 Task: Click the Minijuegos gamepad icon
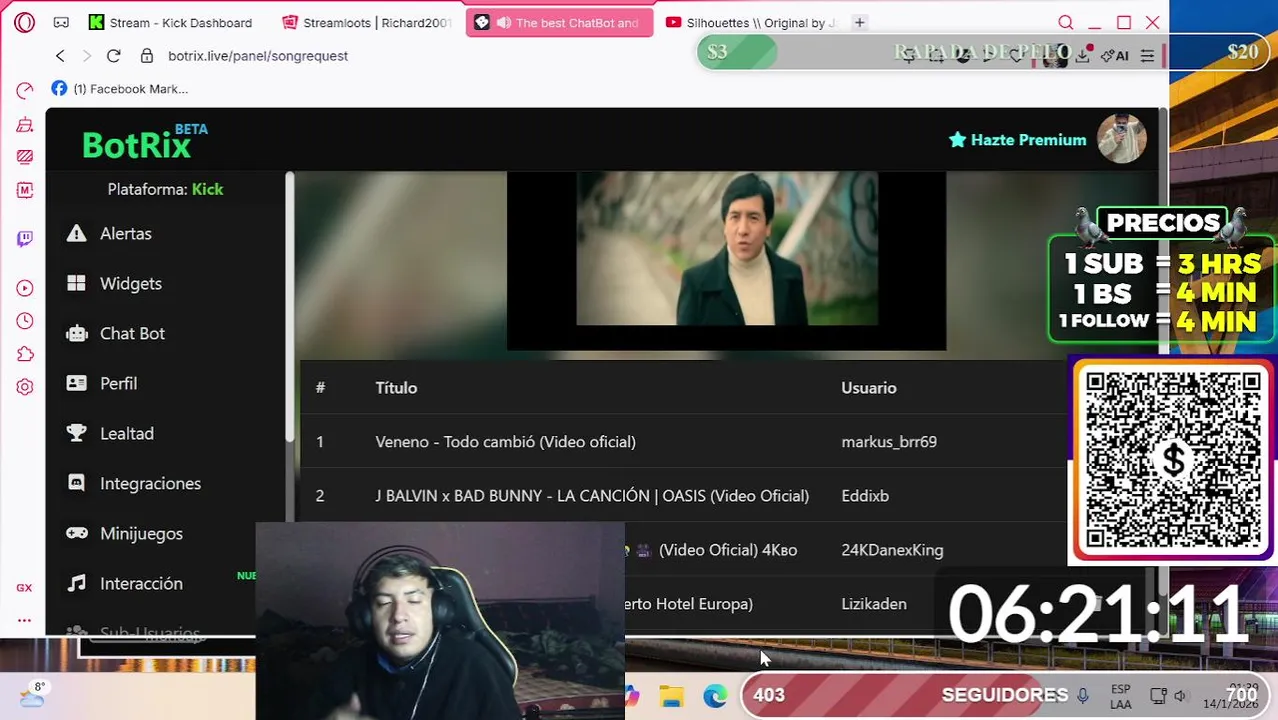[x=76, y=533]
